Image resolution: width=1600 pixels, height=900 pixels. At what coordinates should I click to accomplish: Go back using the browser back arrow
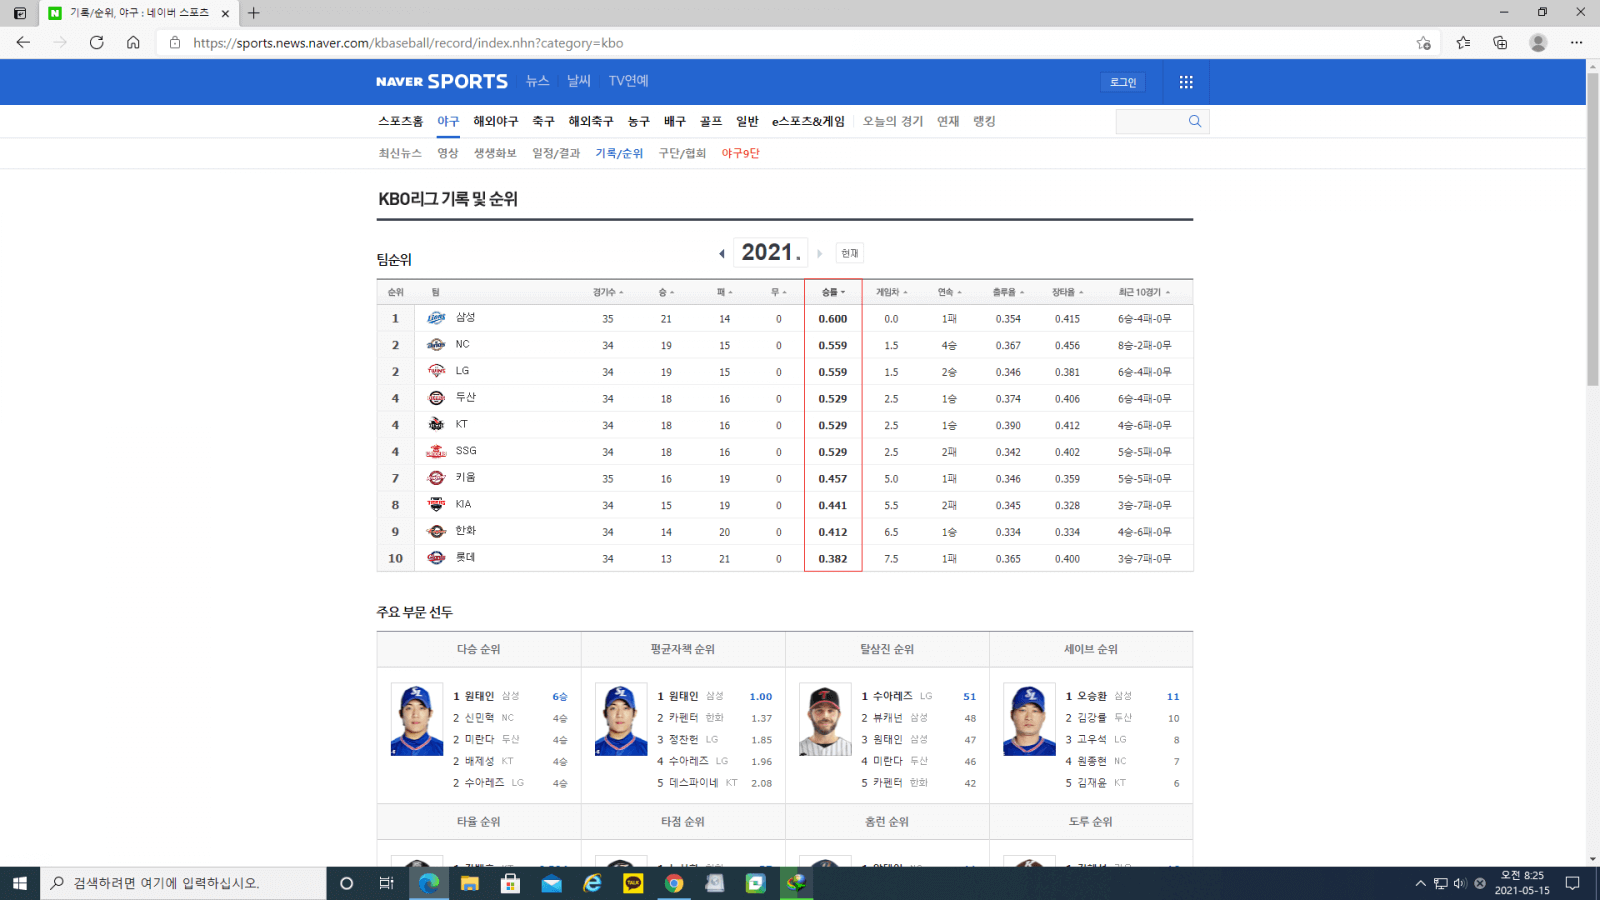23,42
